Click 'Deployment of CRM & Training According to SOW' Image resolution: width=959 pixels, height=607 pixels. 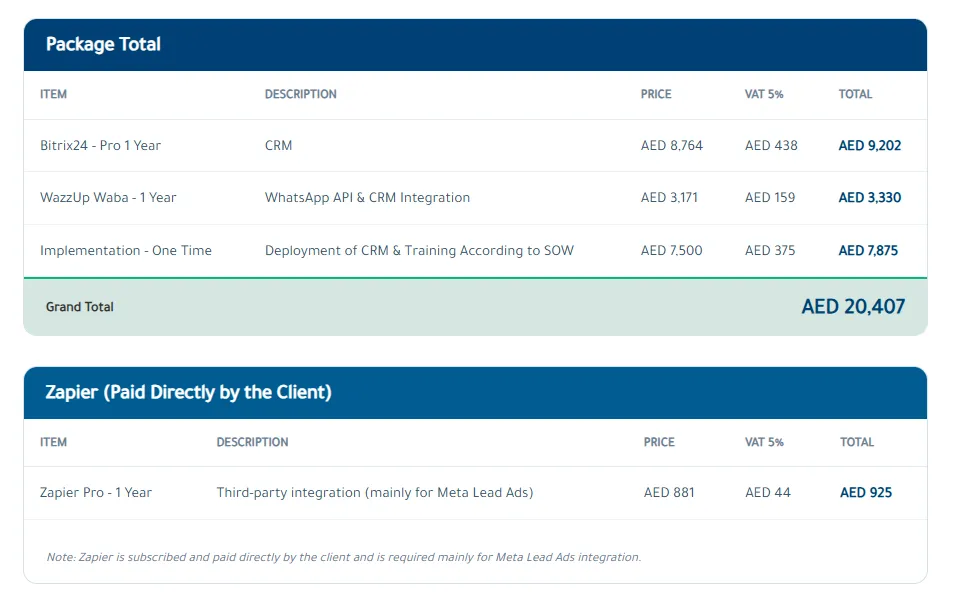(420, 250)
